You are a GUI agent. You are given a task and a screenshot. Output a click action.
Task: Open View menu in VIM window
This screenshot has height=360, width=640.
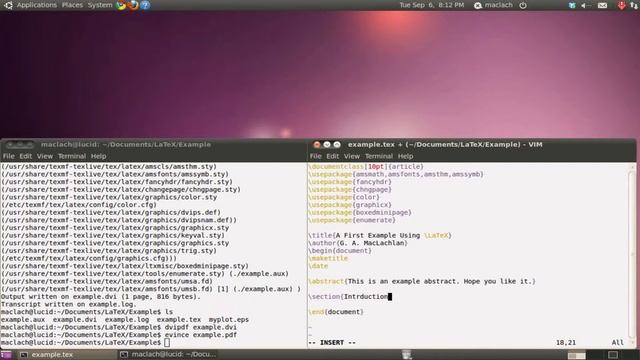pyautogui.click(x=352, y=156)
